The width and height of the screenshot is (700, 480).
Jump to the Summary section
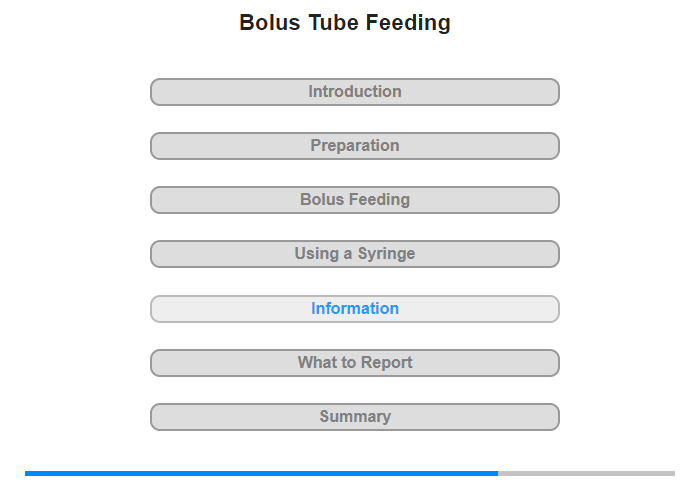(x=354, y=417)
